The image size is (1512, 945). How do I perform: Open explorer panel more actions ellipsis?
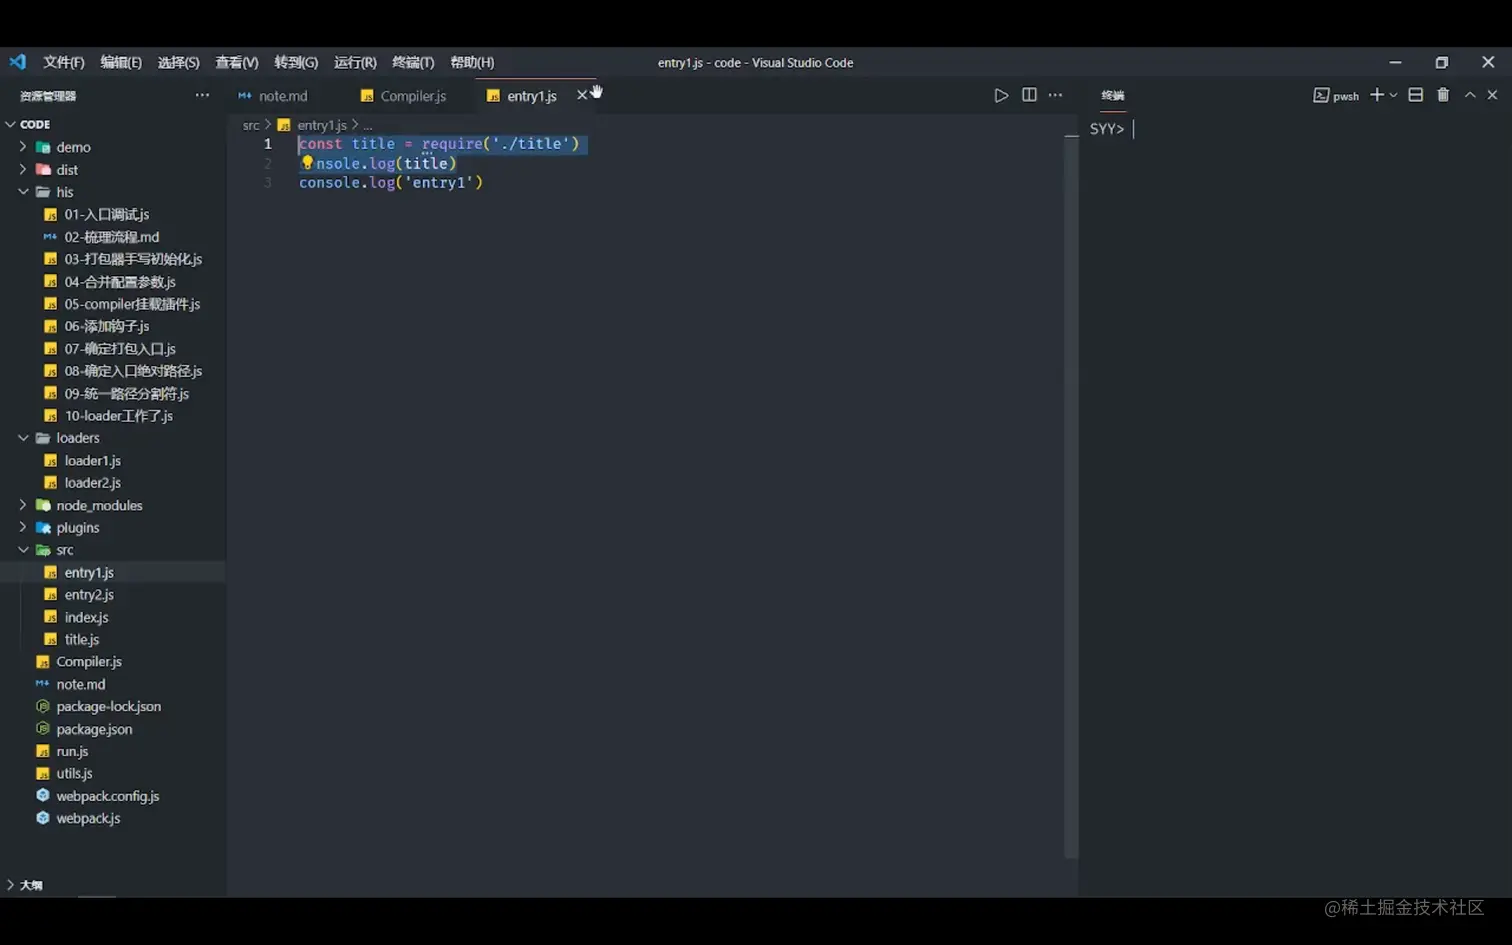coord(202,95)
